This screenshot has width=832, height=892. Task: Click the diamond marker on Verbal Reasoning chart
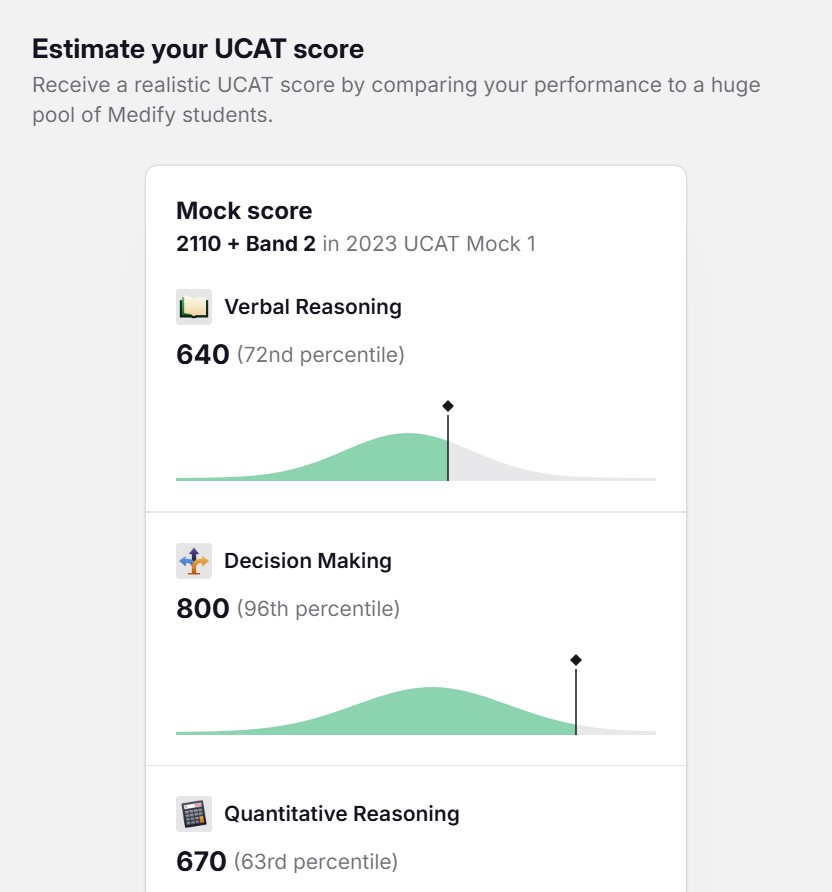[x=448, y=406]
